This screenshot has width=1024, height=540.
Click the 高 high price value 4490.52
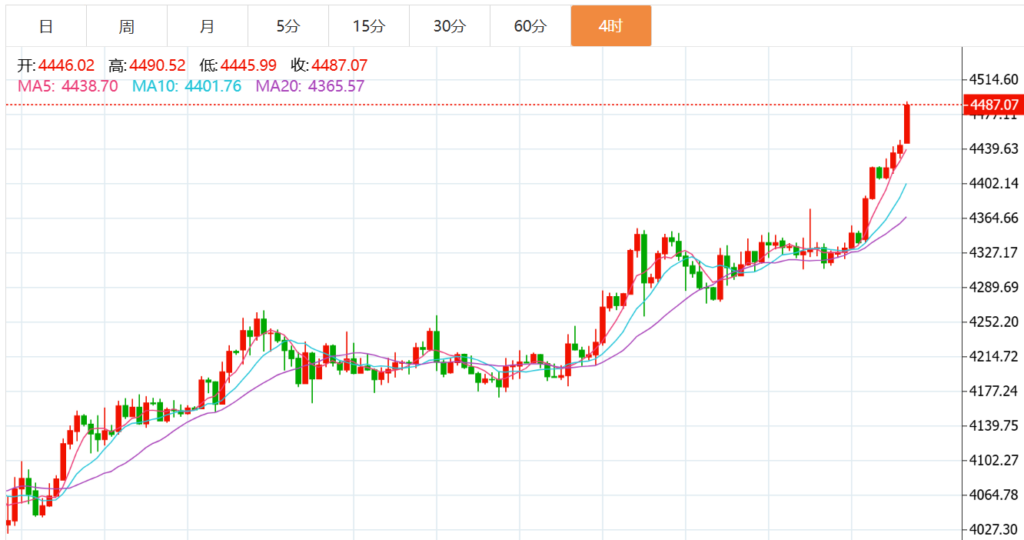(x=157, y=65)
